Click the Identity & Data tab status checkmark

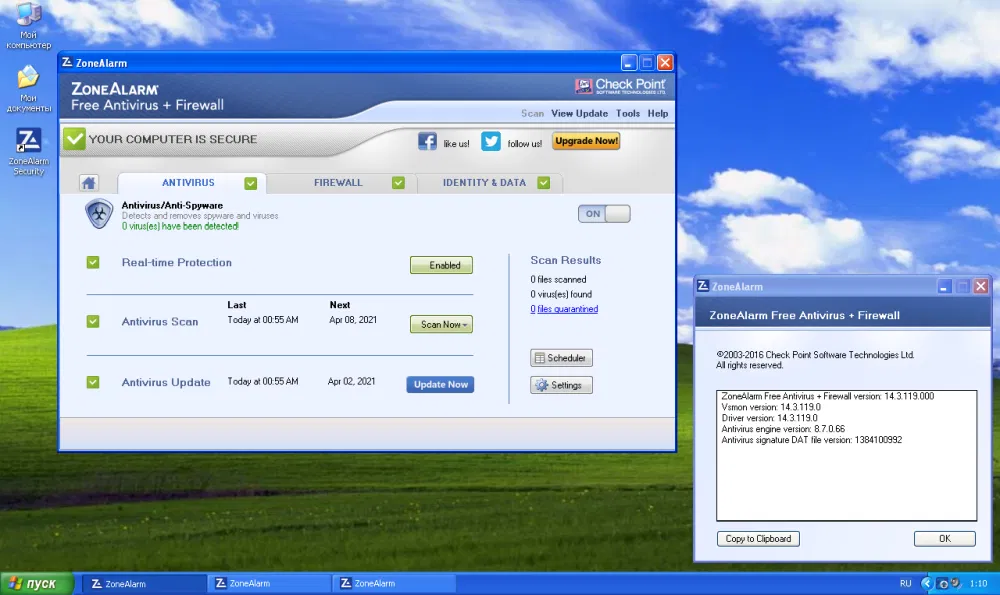click(543, 183)
